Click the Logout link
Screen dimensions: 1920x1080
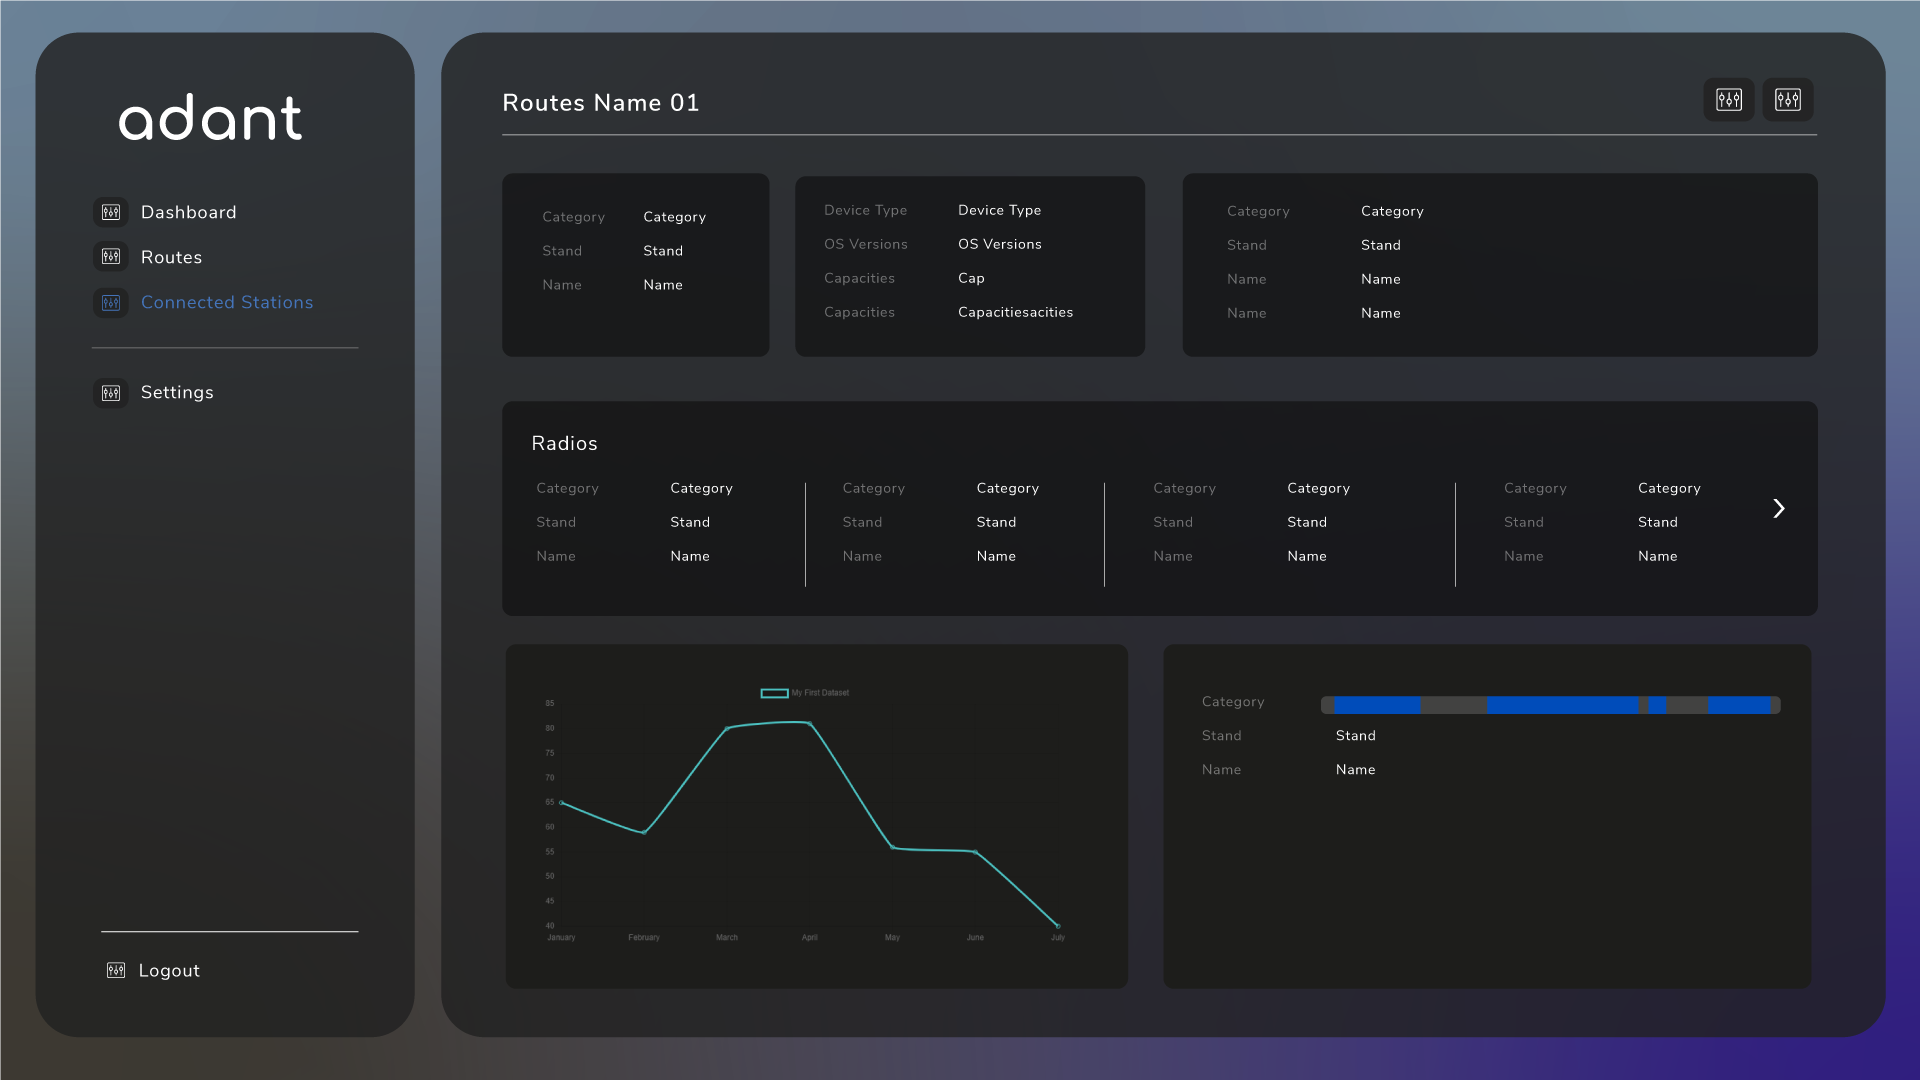[x=169, y=970]
